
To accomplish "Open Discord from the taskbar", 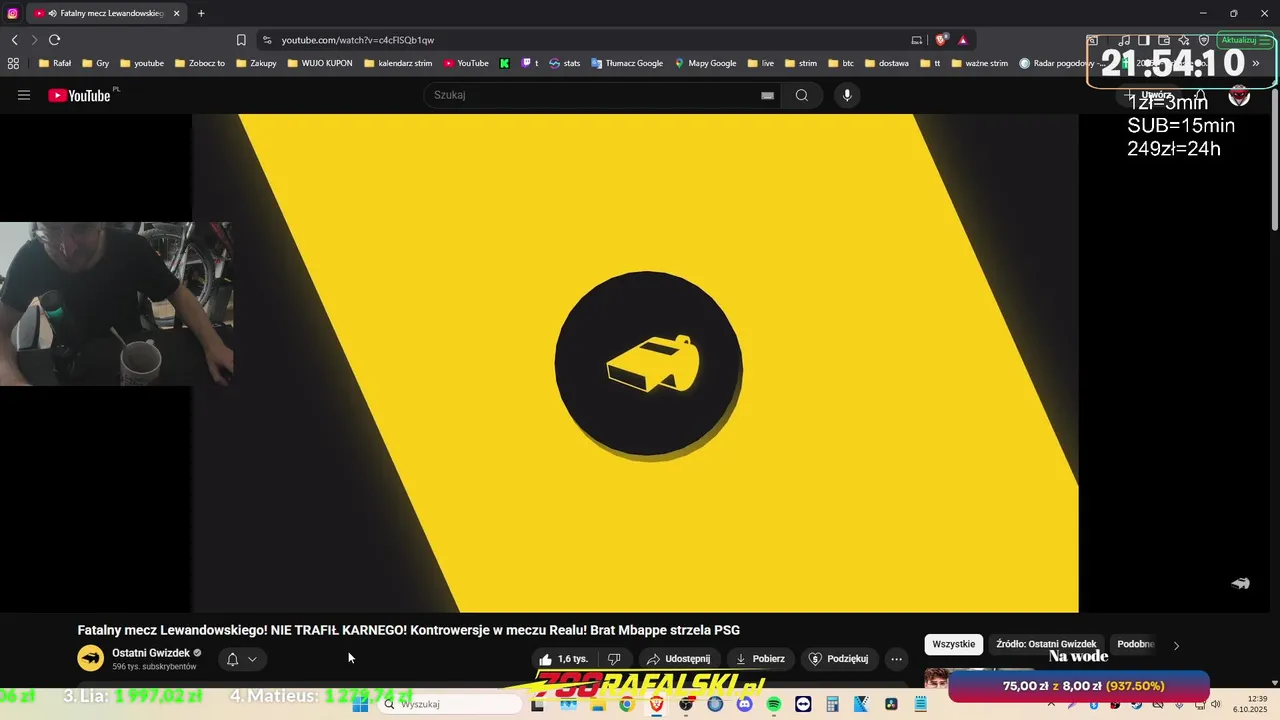I will click(x=744, y=704).
